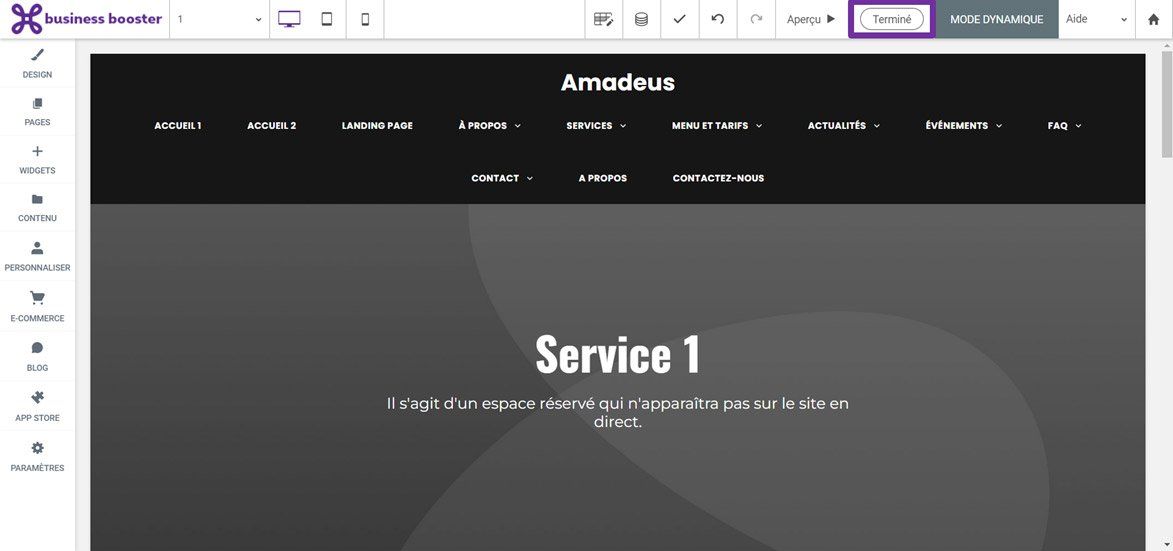Image resolution: width=1173 pixels, height=551 pixels.
Task: Open the Personnaliser panel
Action: tap(37, 256)
